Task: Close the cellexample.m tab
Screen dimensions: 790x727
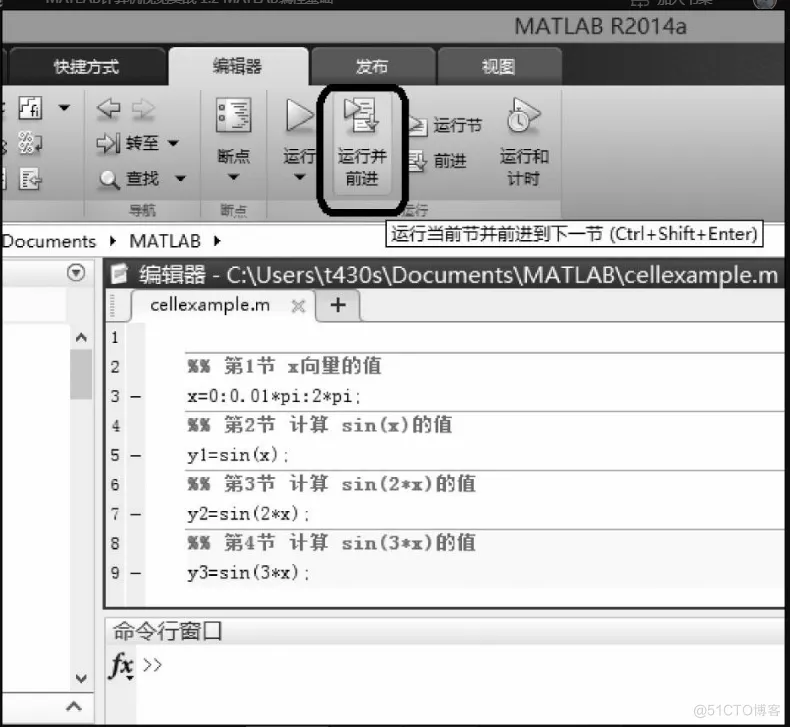Action: point(298,306)
